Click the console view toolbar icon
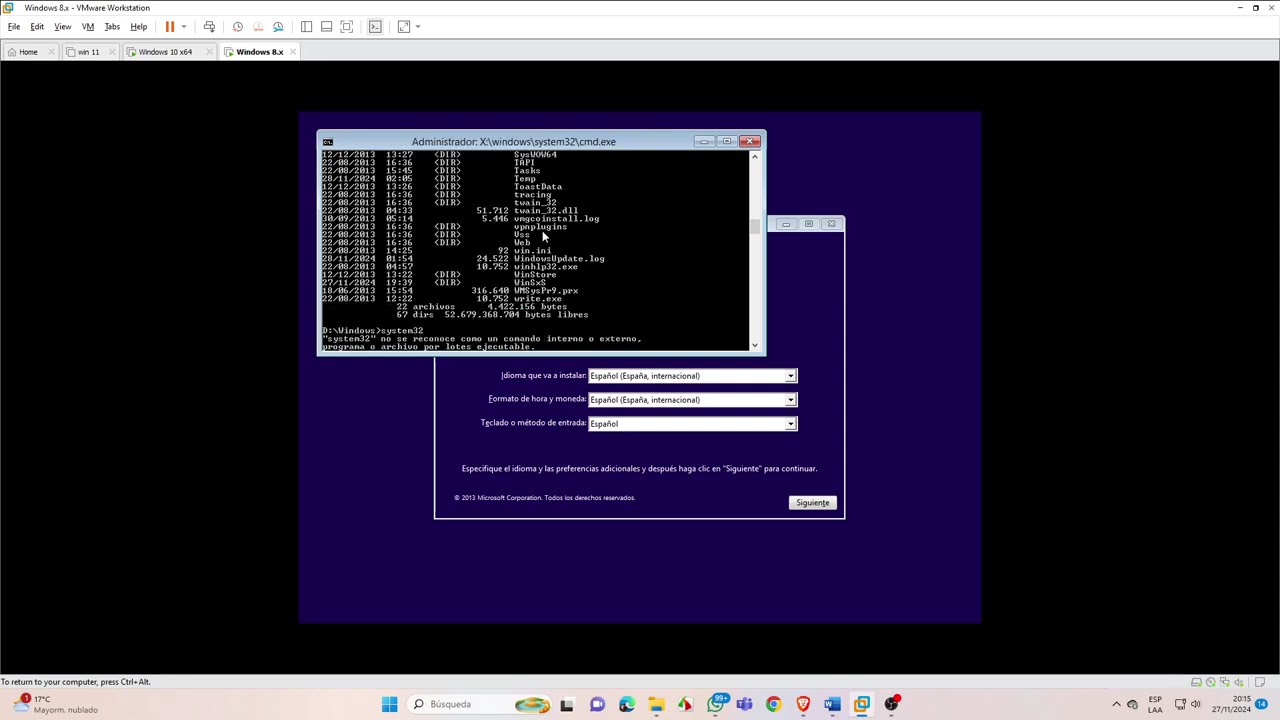The width and height of the screenshot is (1280, 720). [x=375, y=27]
